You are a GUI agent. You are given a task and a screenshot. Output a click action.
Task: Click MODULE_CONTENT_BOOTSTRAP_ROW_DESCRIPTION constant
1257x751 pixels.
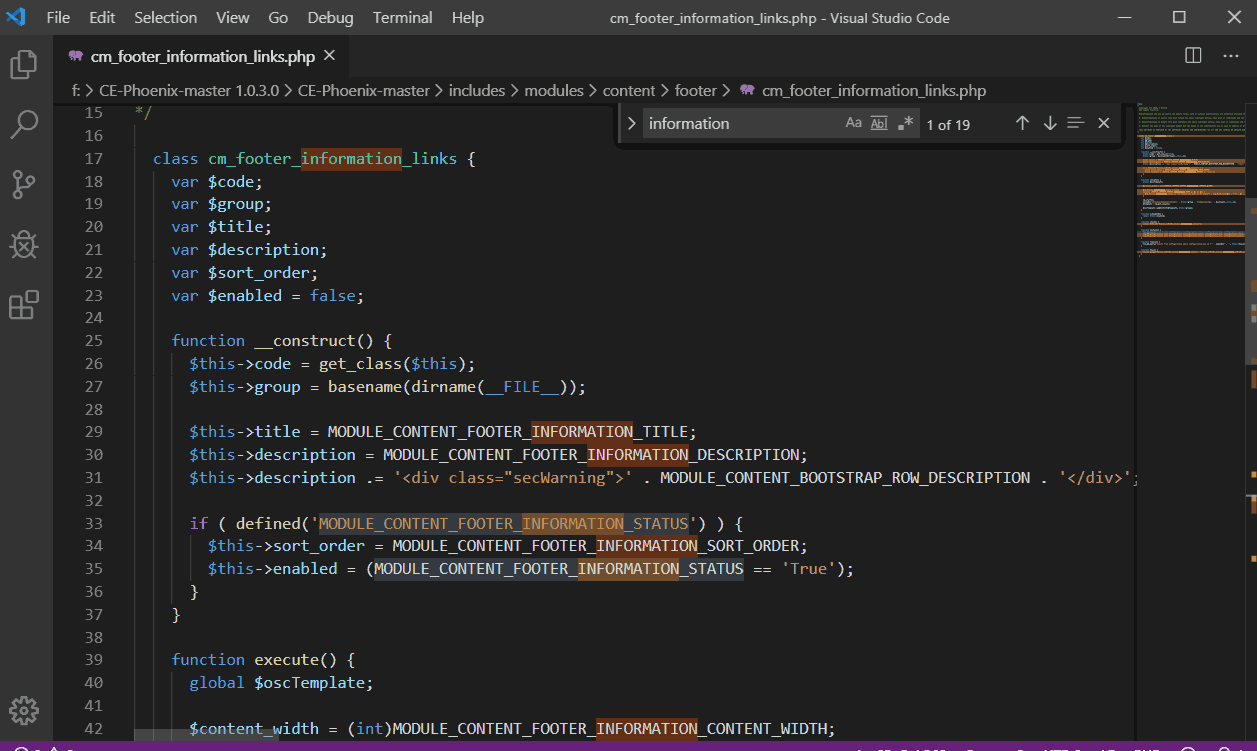point(845,477)
